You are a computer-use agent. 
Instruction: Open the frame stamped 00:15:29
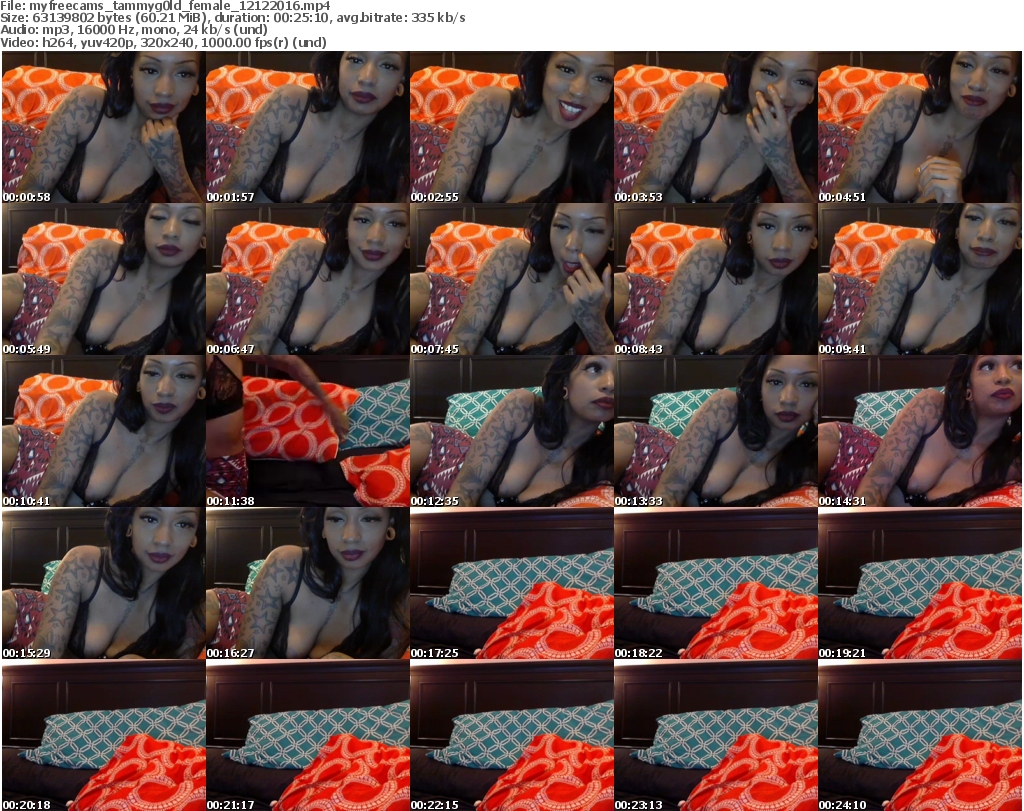104,583
